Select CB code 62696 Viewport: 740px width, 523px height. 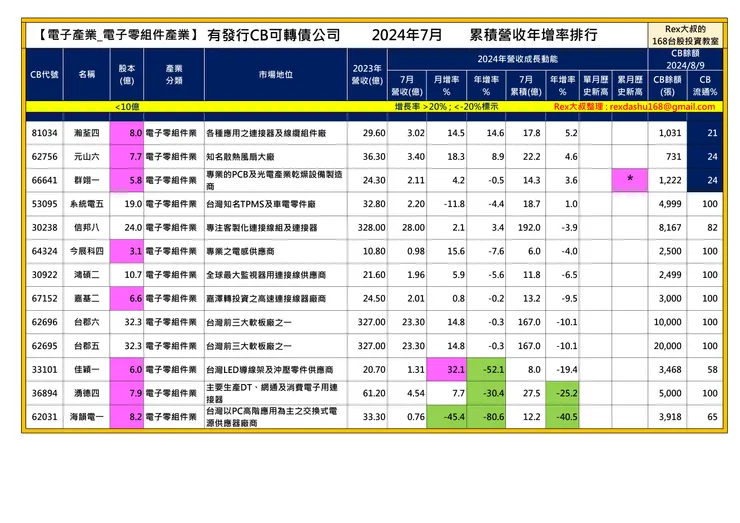tap(44, 322)
